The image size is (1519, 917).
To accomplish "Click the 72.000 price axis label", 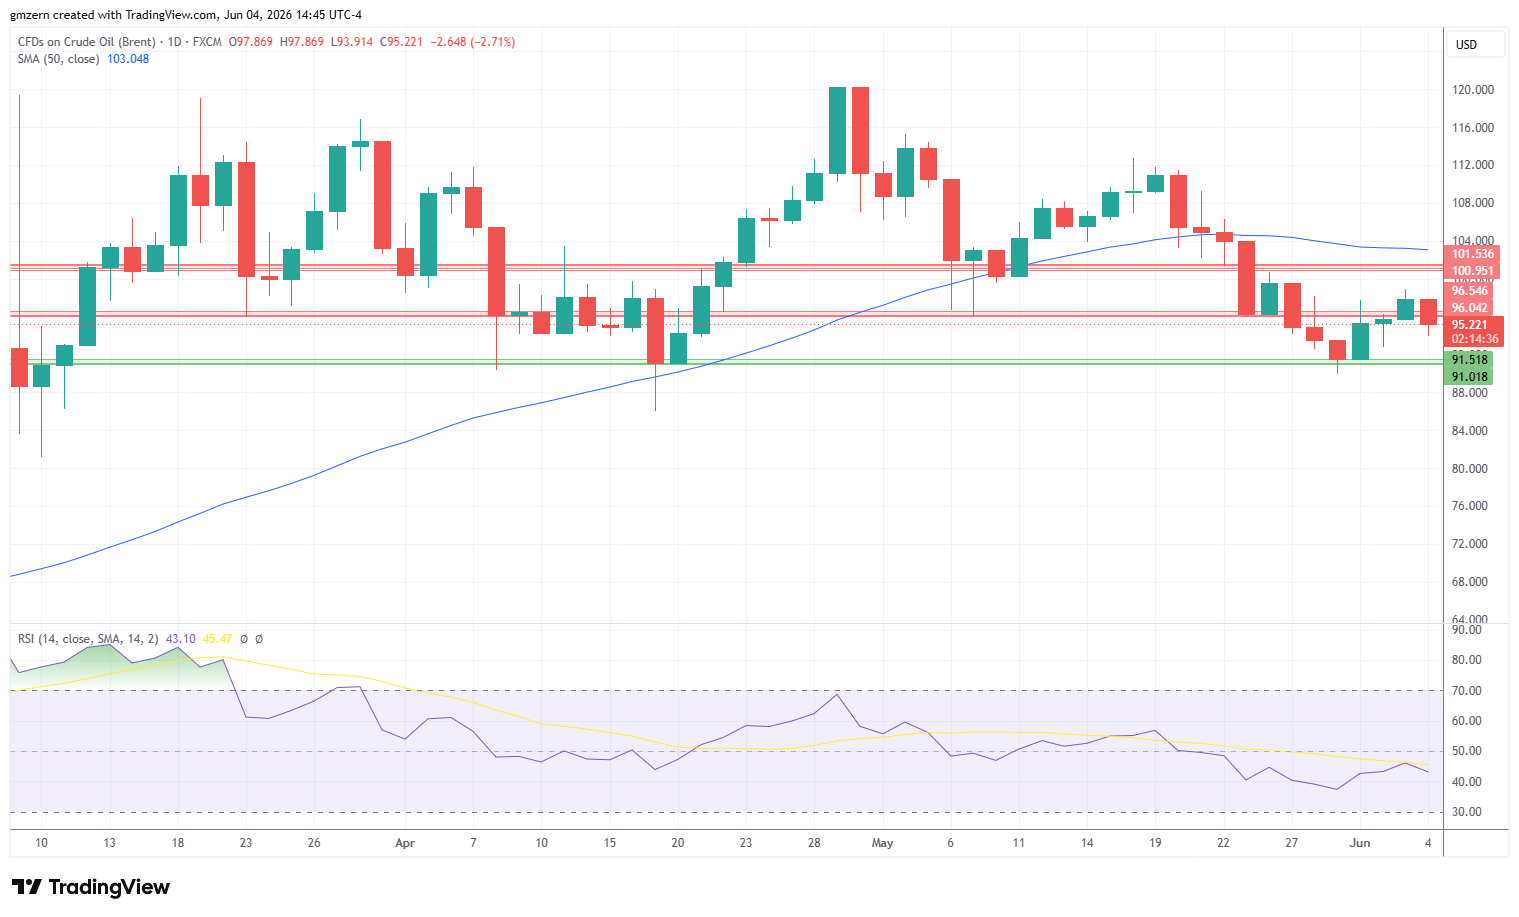I will [x=1469, y=544].
